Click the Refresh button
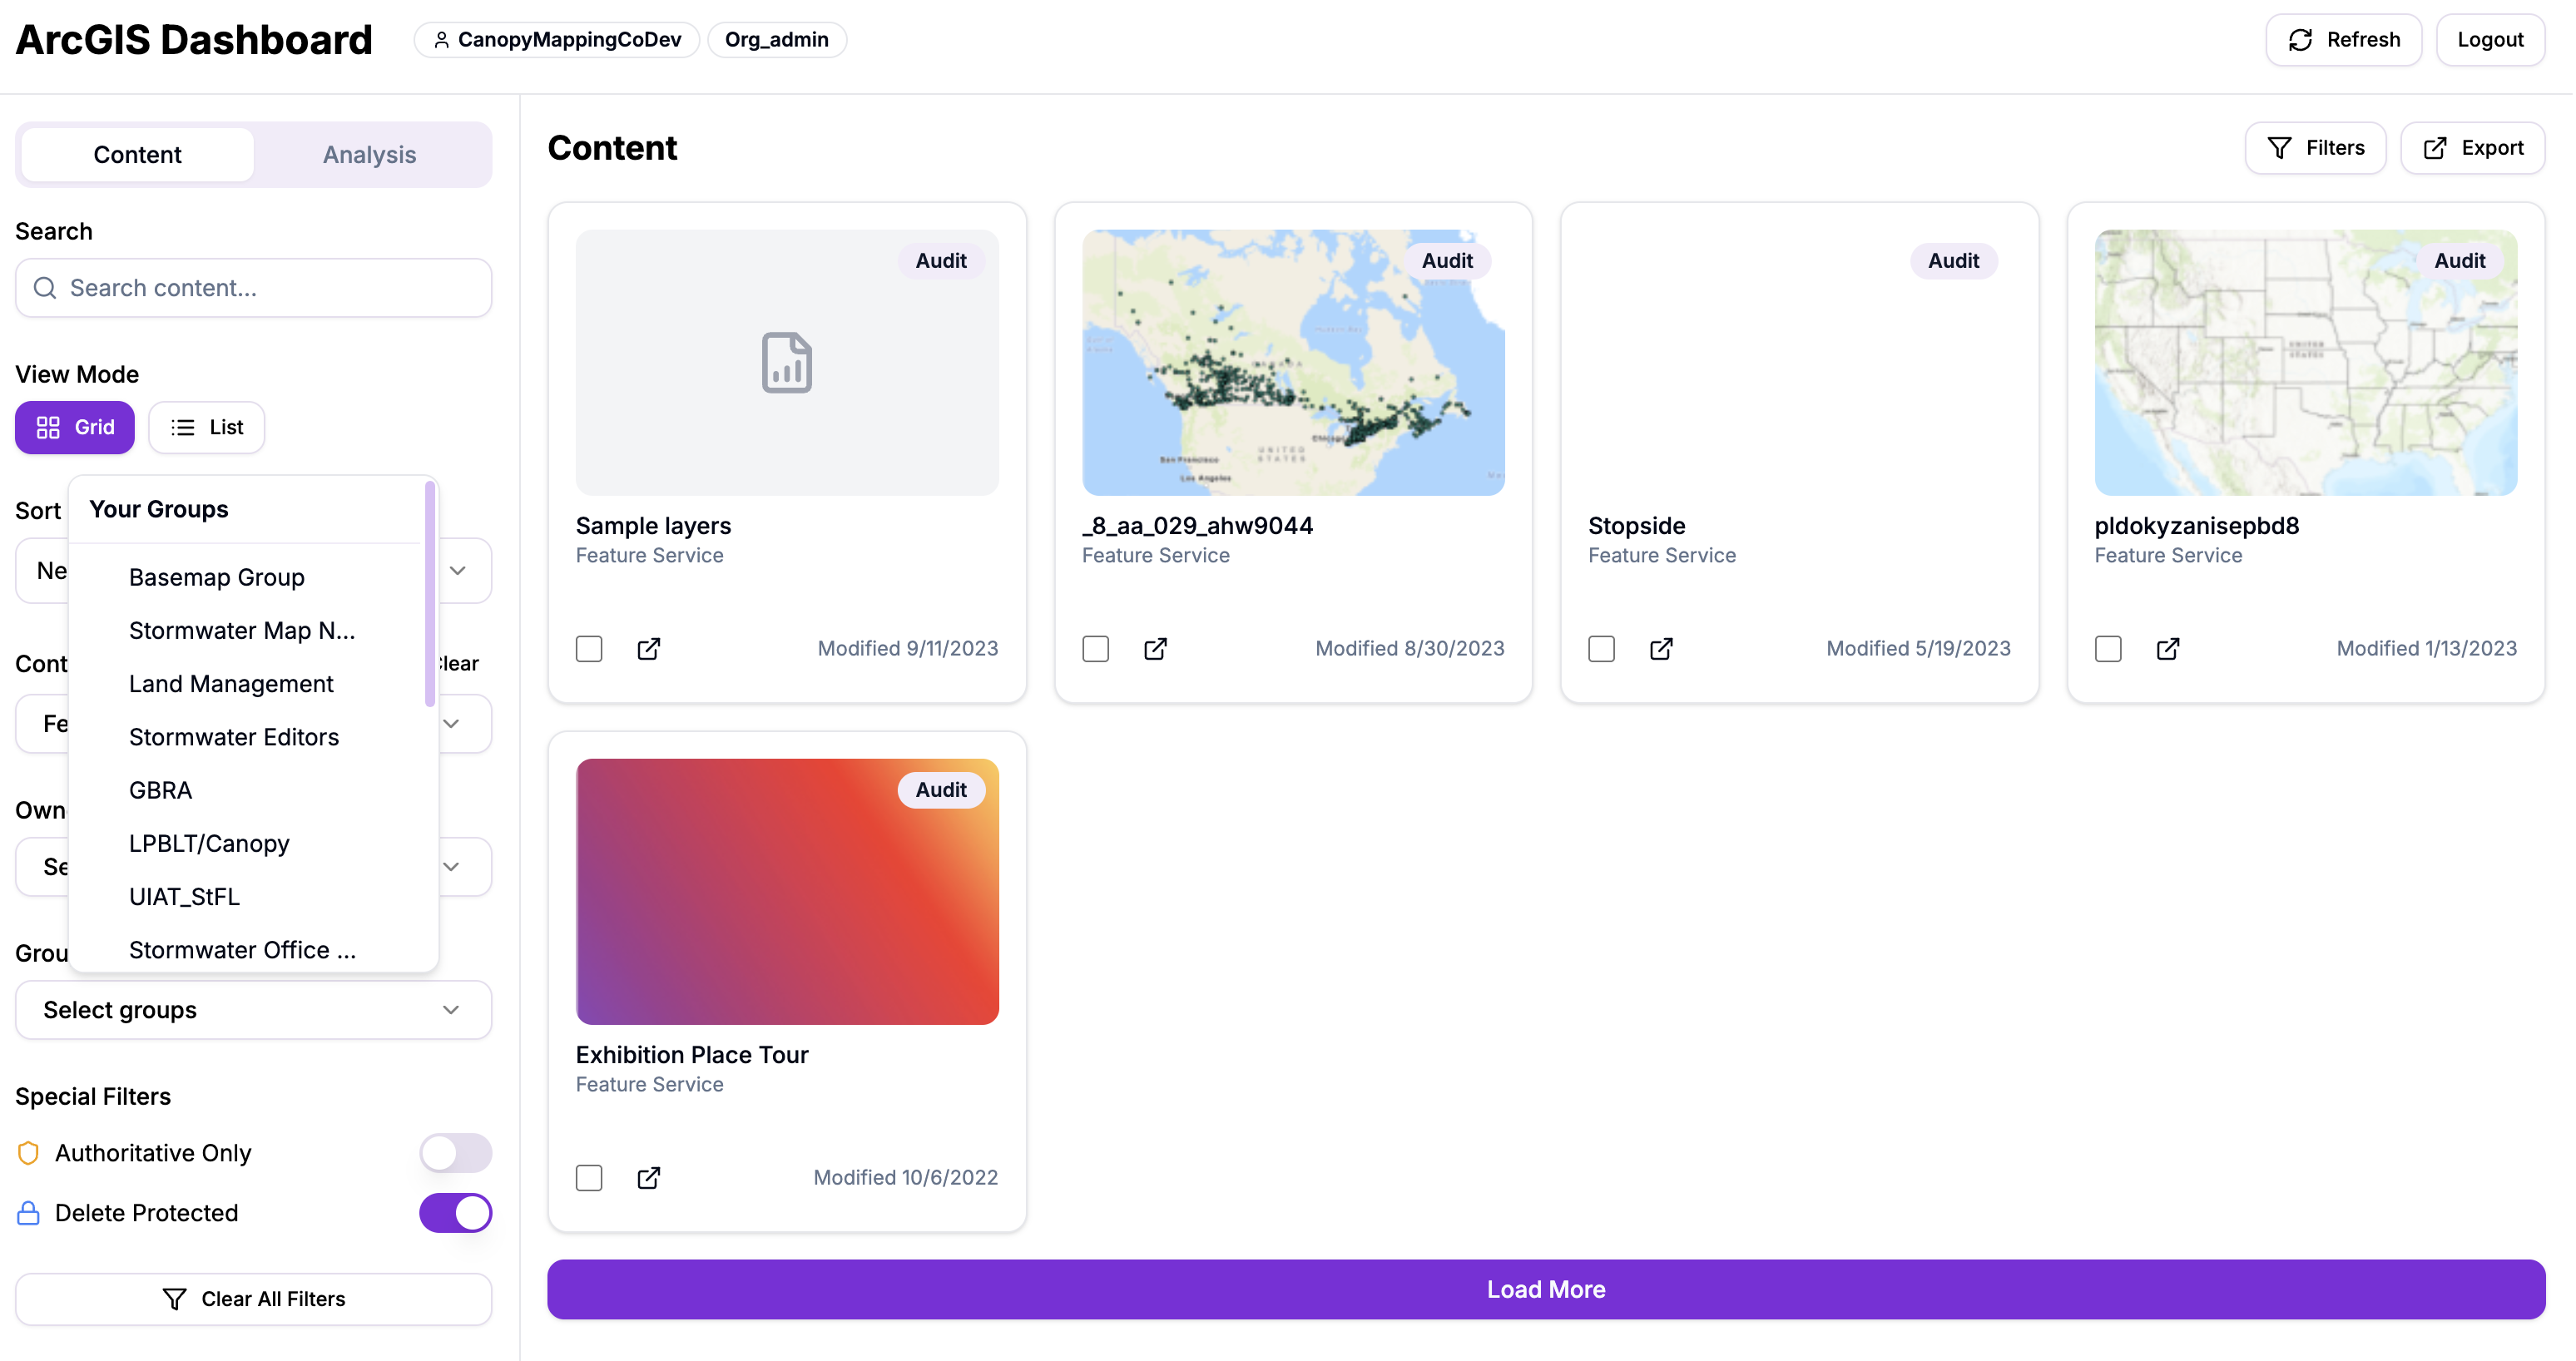Screen dimensions: 2576x1361 (x=2343, y=40)
